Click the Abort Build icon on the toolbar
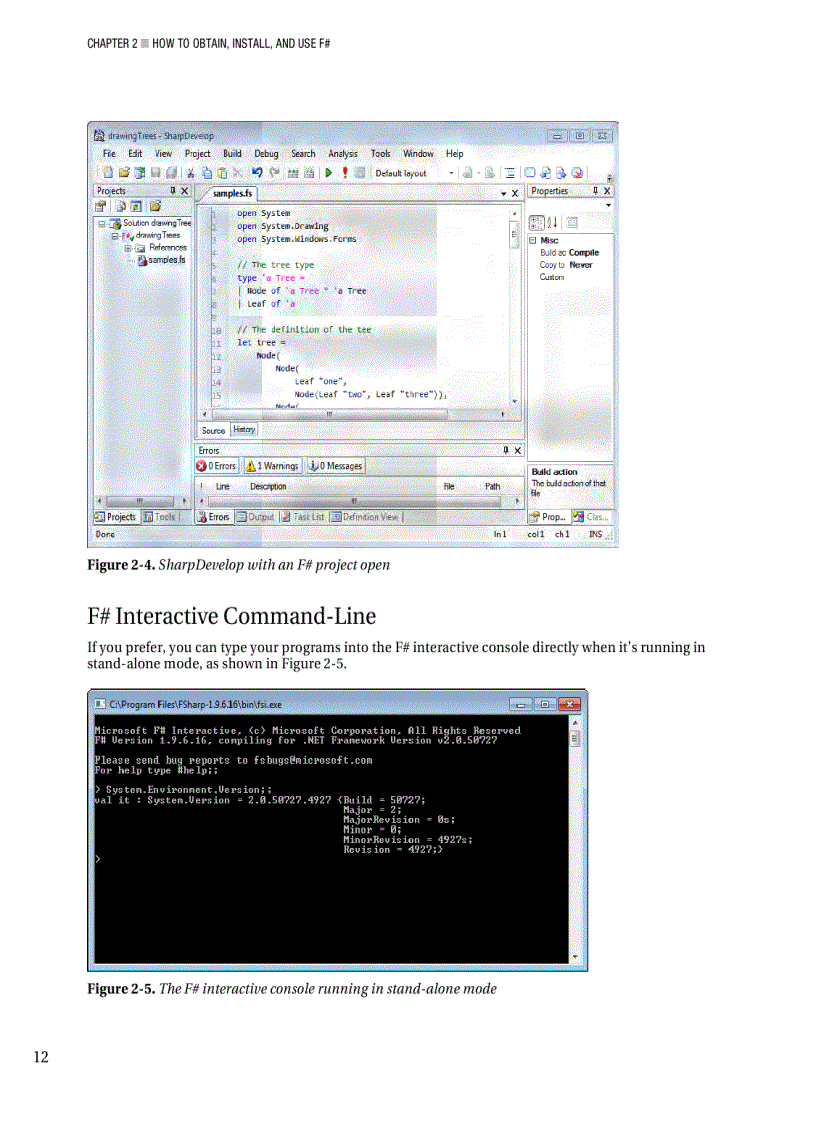Image resolution: width=816 pixels, height=1123 pixels. (x=345, y=172)
